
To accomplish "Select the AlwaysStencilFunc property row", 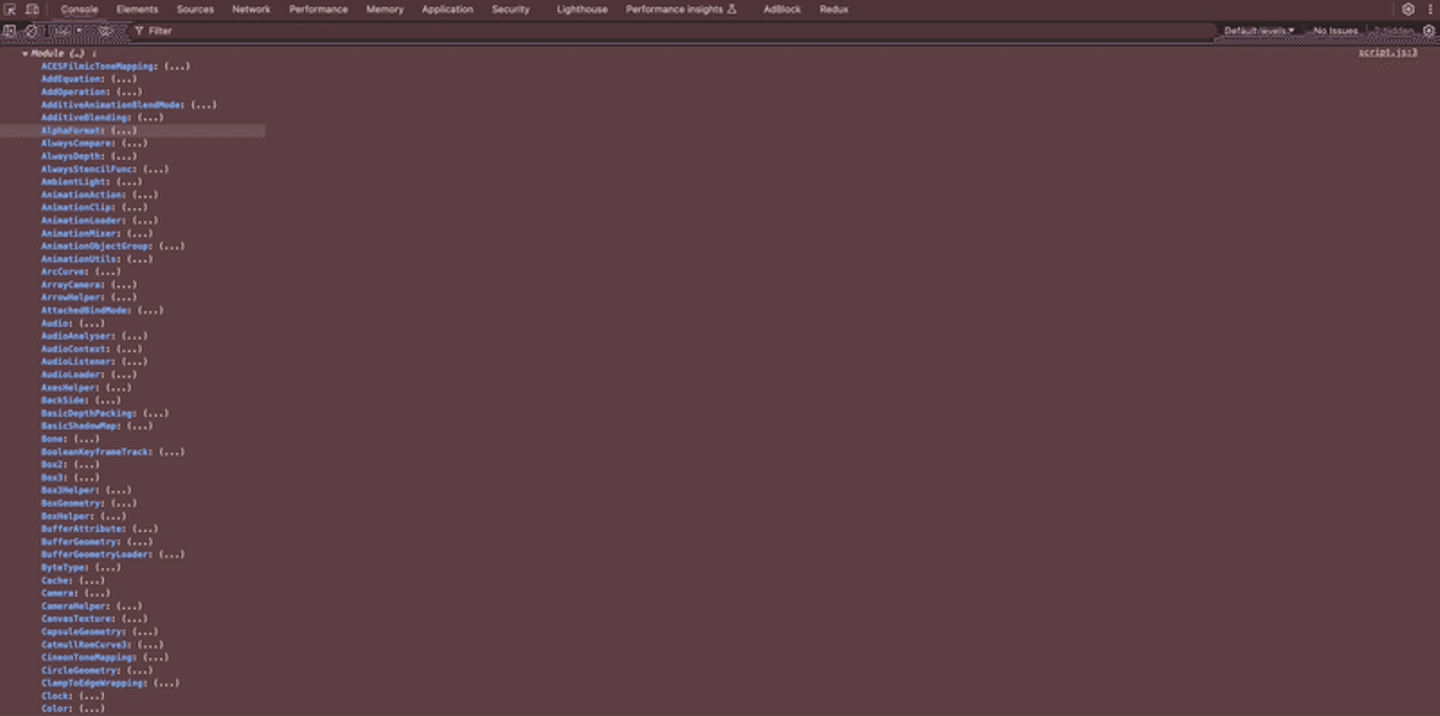I will coord(104,170).
